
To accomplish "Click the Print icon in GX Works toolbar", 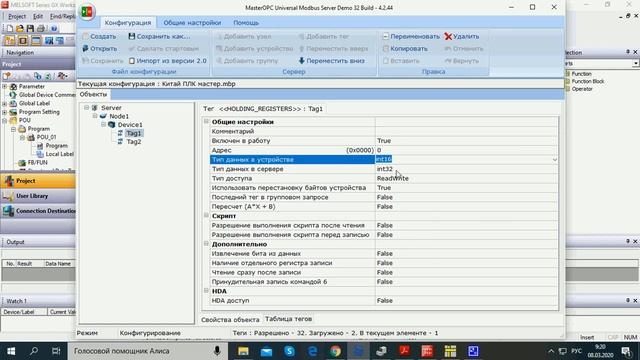I will click(x=40, y=28).
